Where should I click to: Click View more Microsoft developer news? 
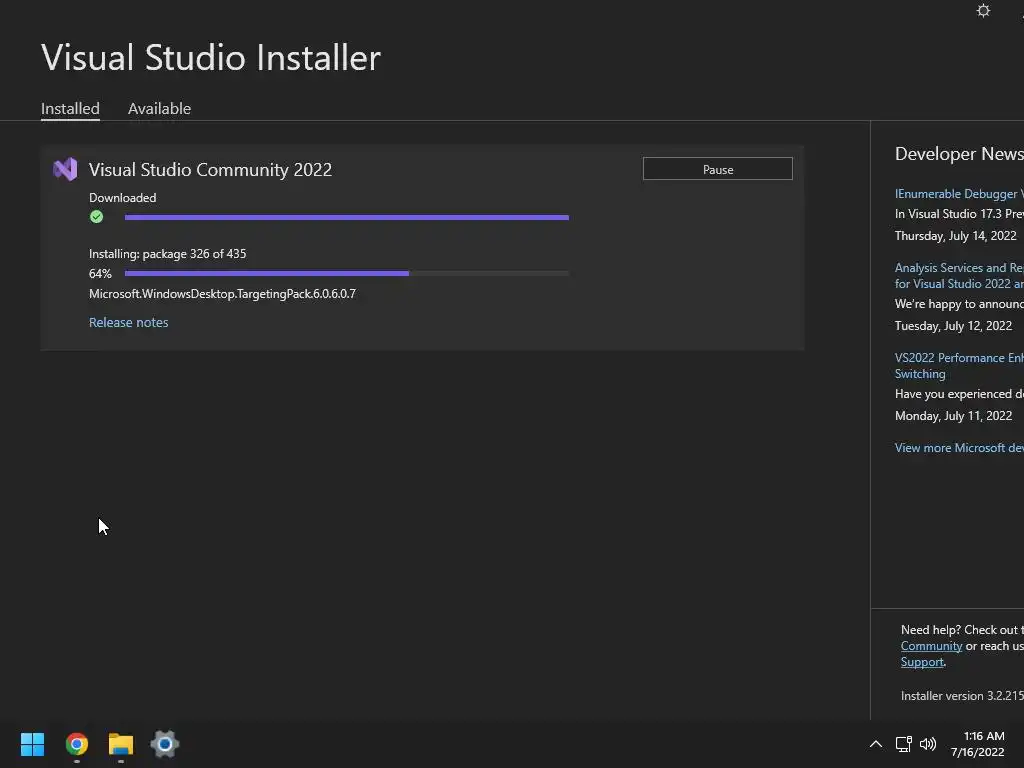pyautogui.click(x=958, y=447)
